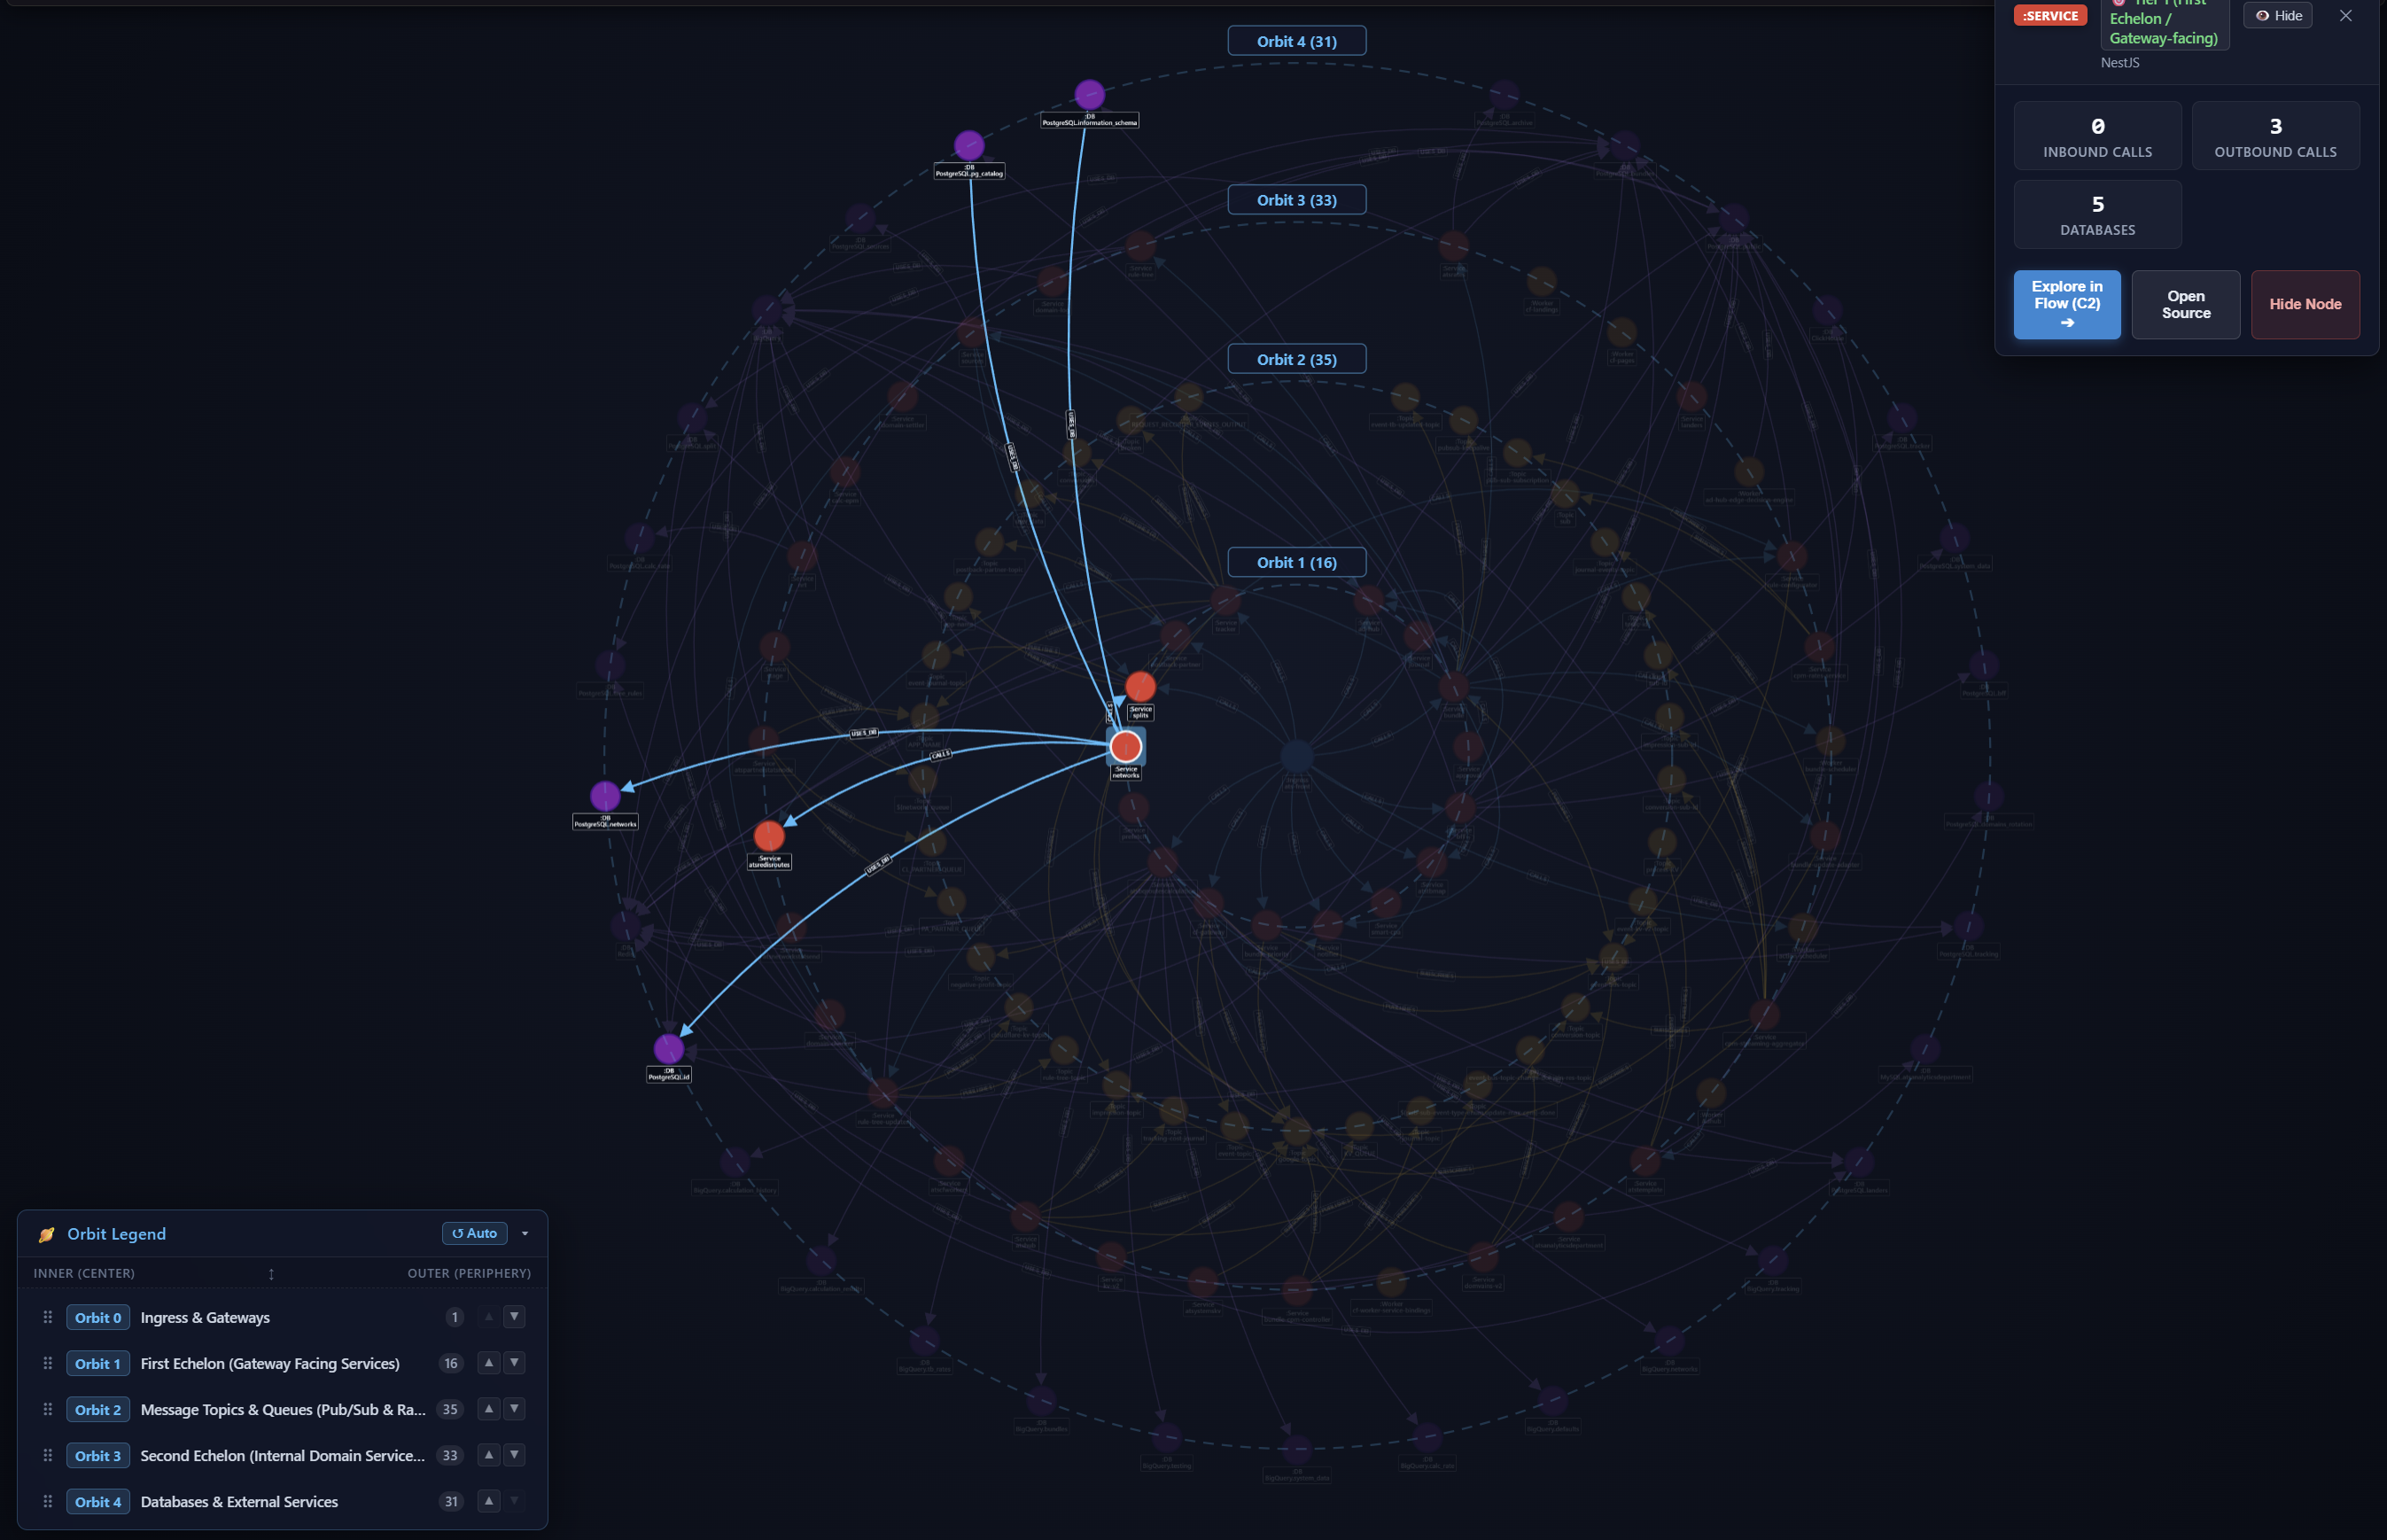
Task: Move Orbit 2 Message Topics up
Action: 488,1408
